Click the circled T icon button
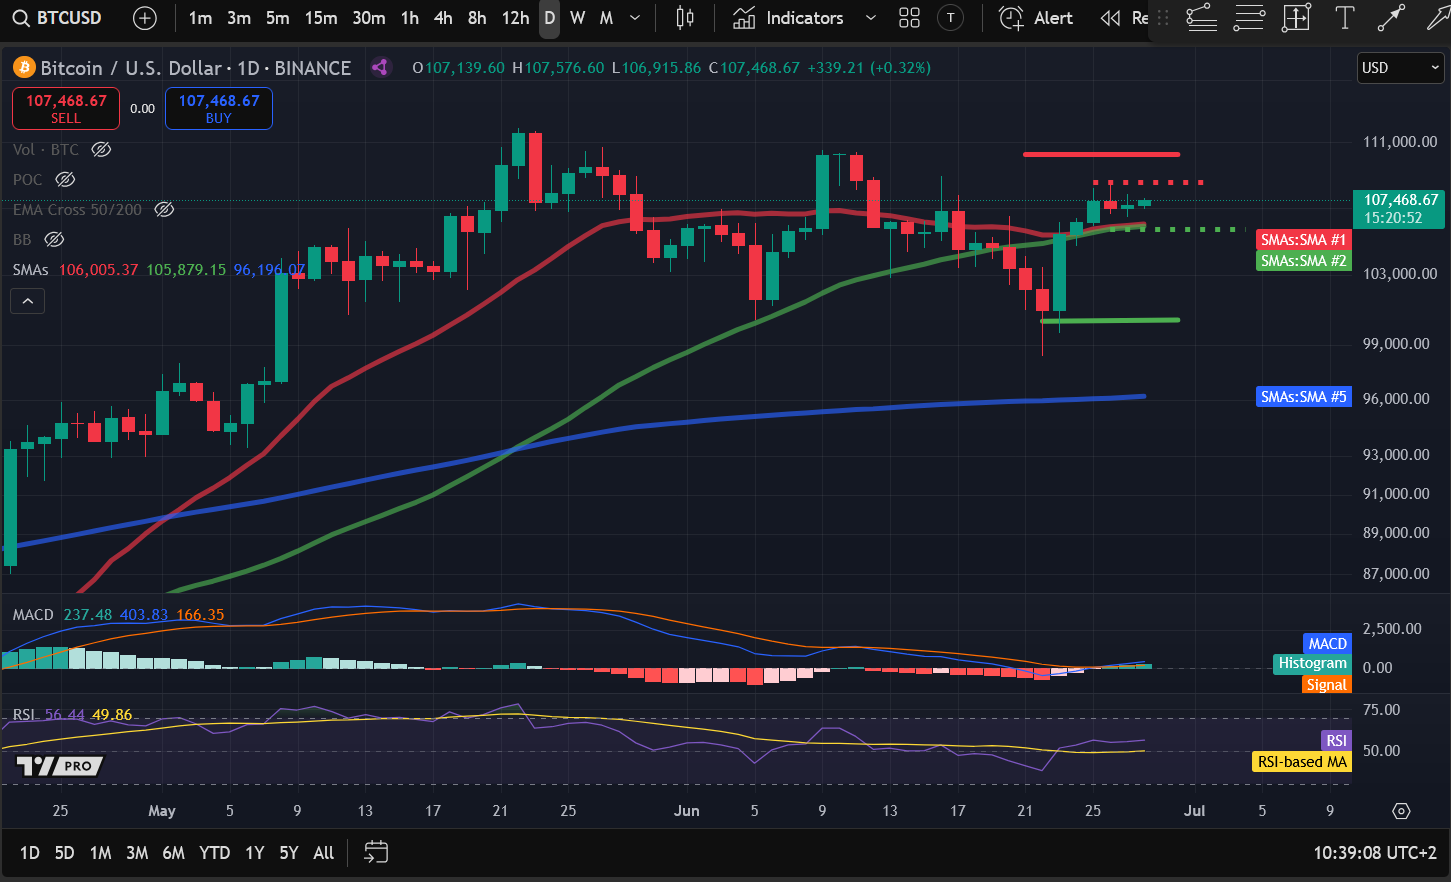This screenshot has height=882, width=1451. 950,18
